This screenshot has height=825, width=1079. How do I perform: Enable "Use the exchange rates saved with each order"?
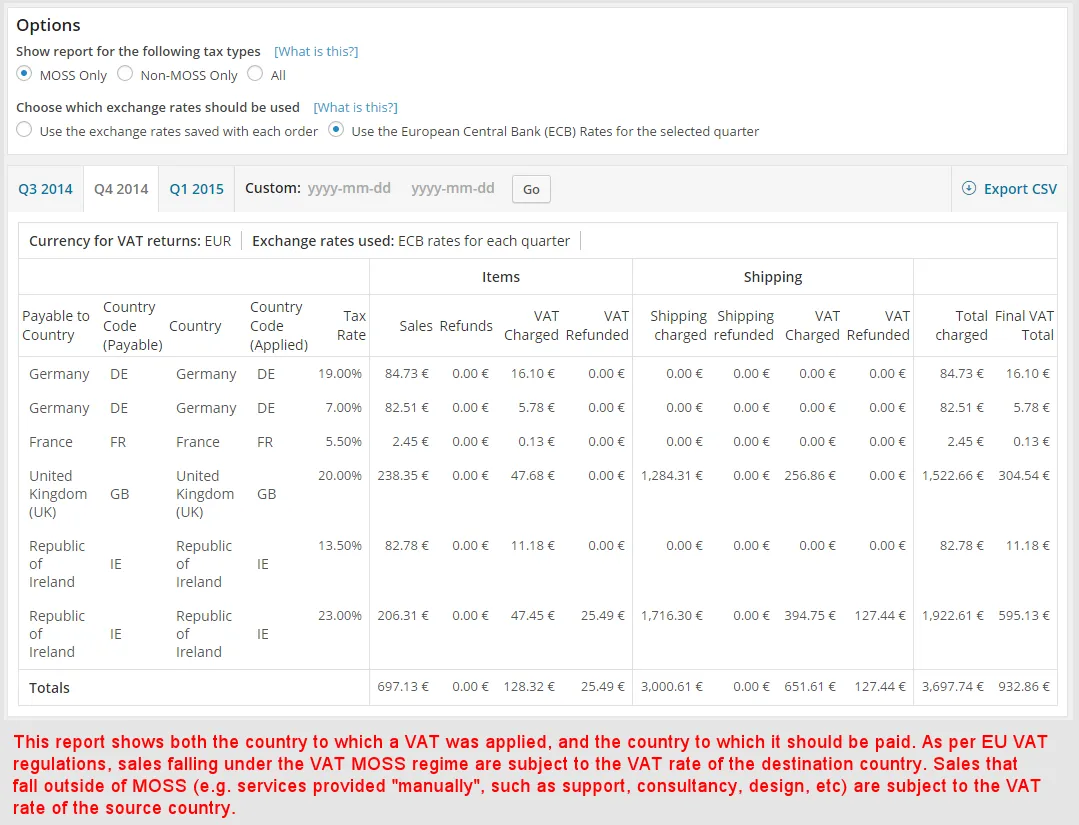(22, 131)
